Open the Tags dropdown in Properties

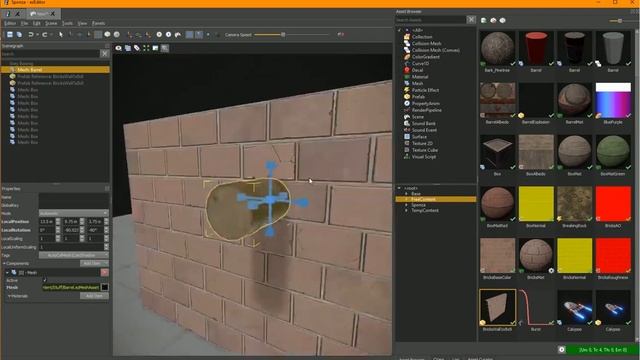(x=73, y=255)
